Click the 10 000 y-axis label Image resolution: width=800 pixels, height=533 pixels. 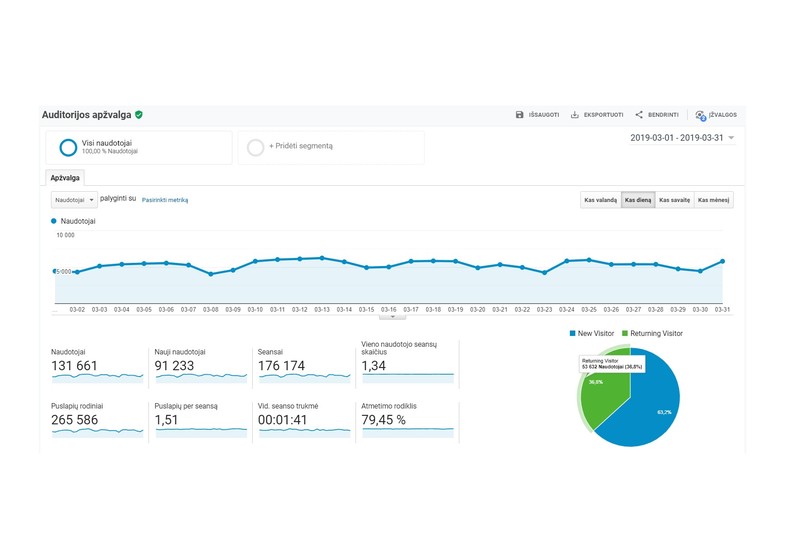point(65,235)
